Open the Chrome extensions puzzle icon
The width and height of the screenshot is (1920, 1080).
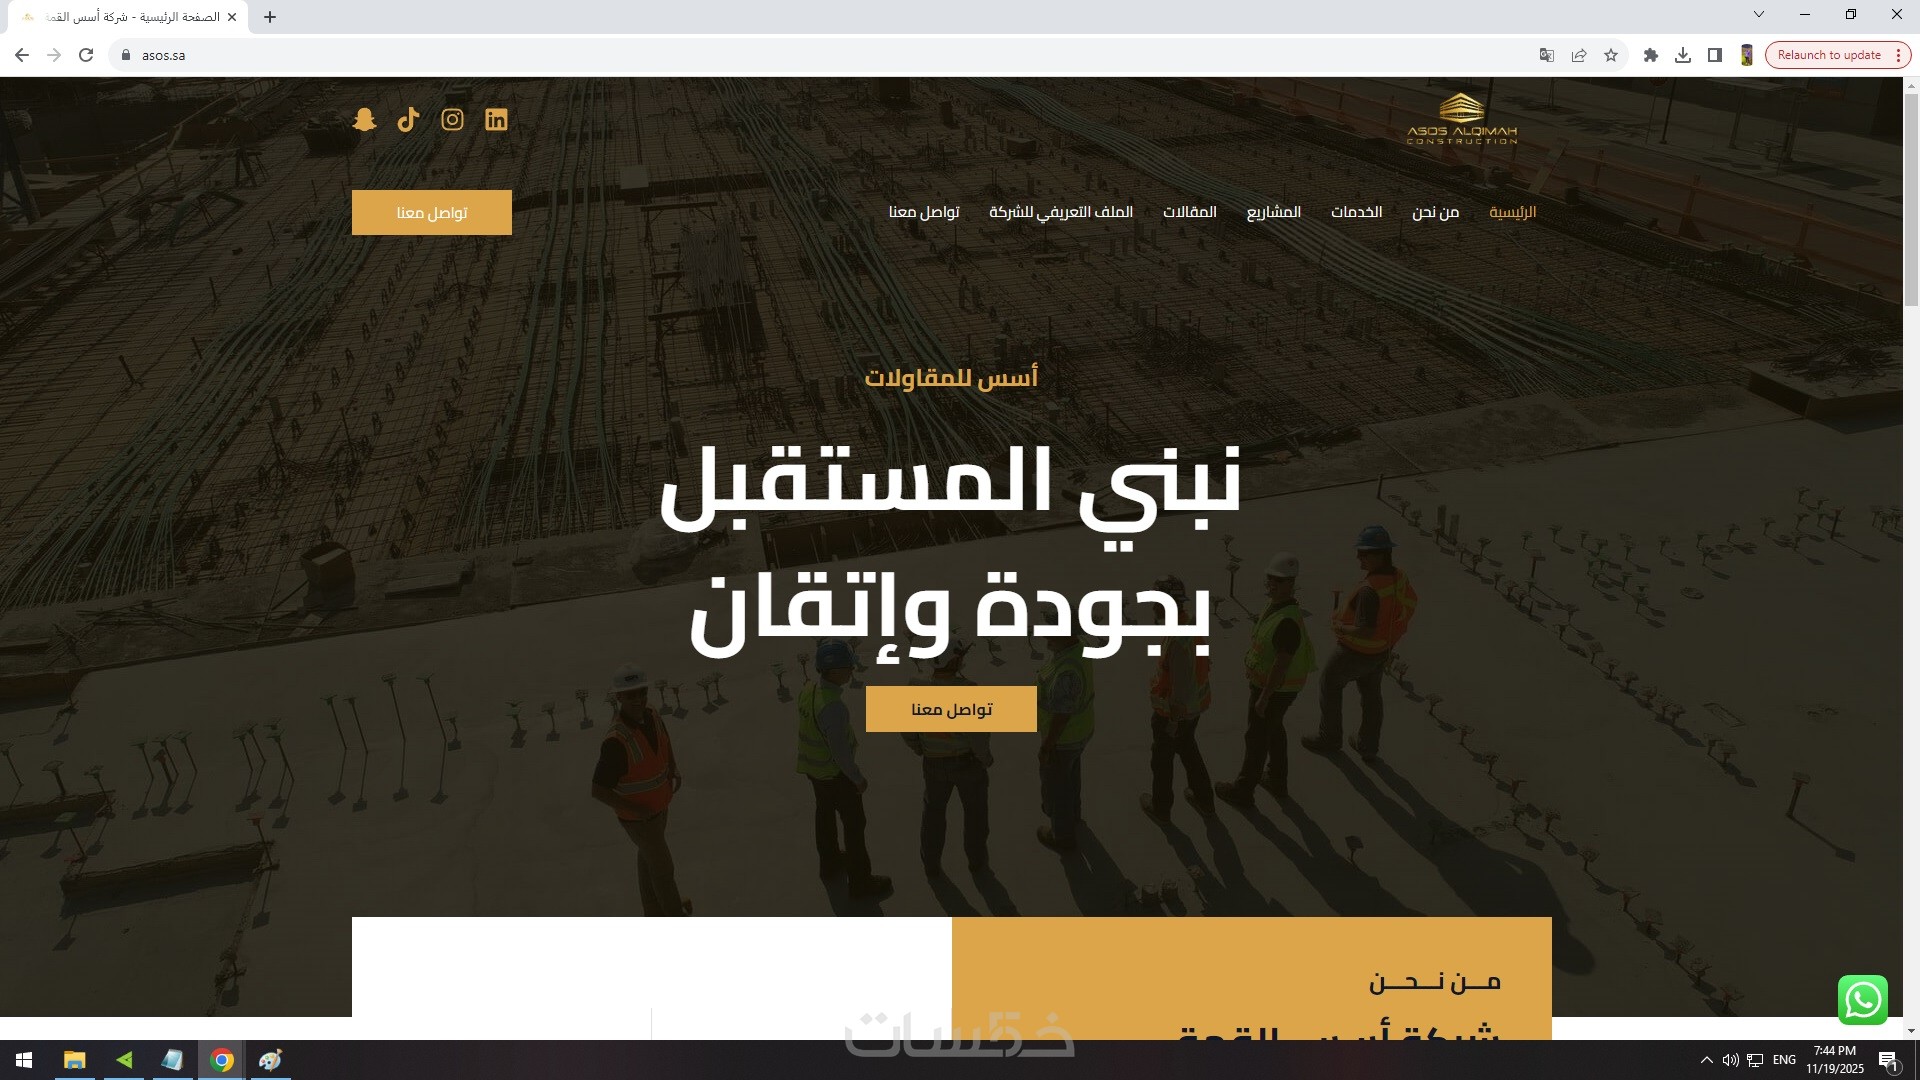tap(1651, 55)
